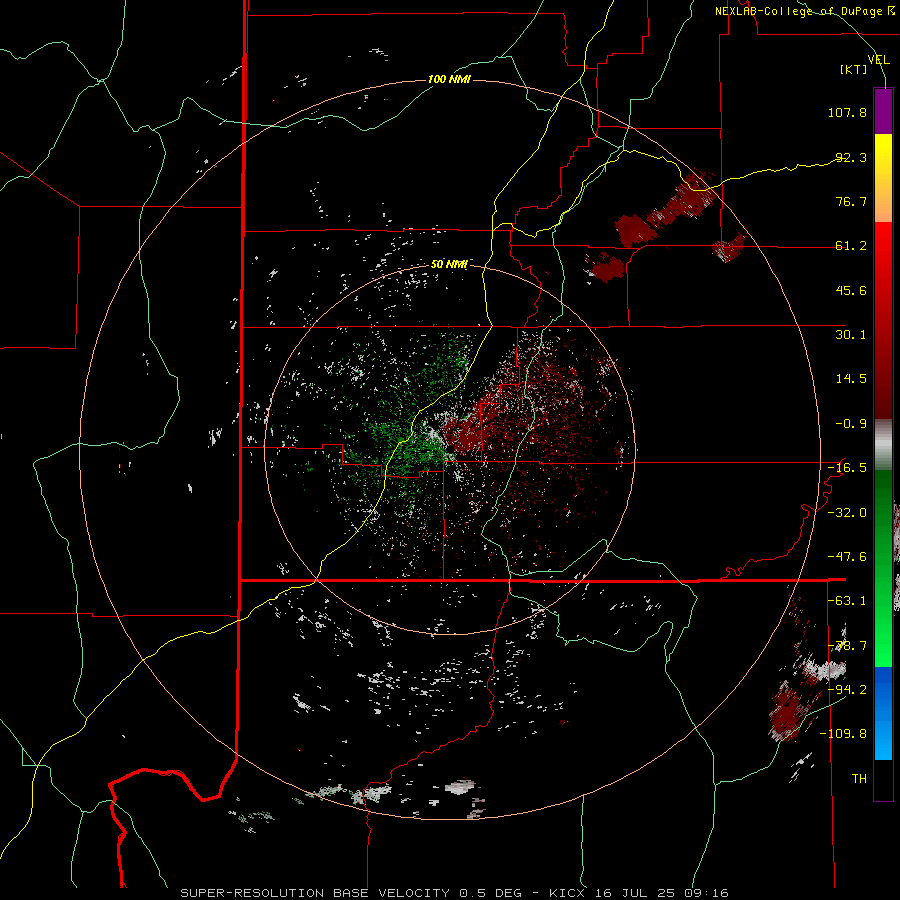Pick the gray near-zero color bar segment
The width and height of the screenshot is (900, 900).
(883, 445)
